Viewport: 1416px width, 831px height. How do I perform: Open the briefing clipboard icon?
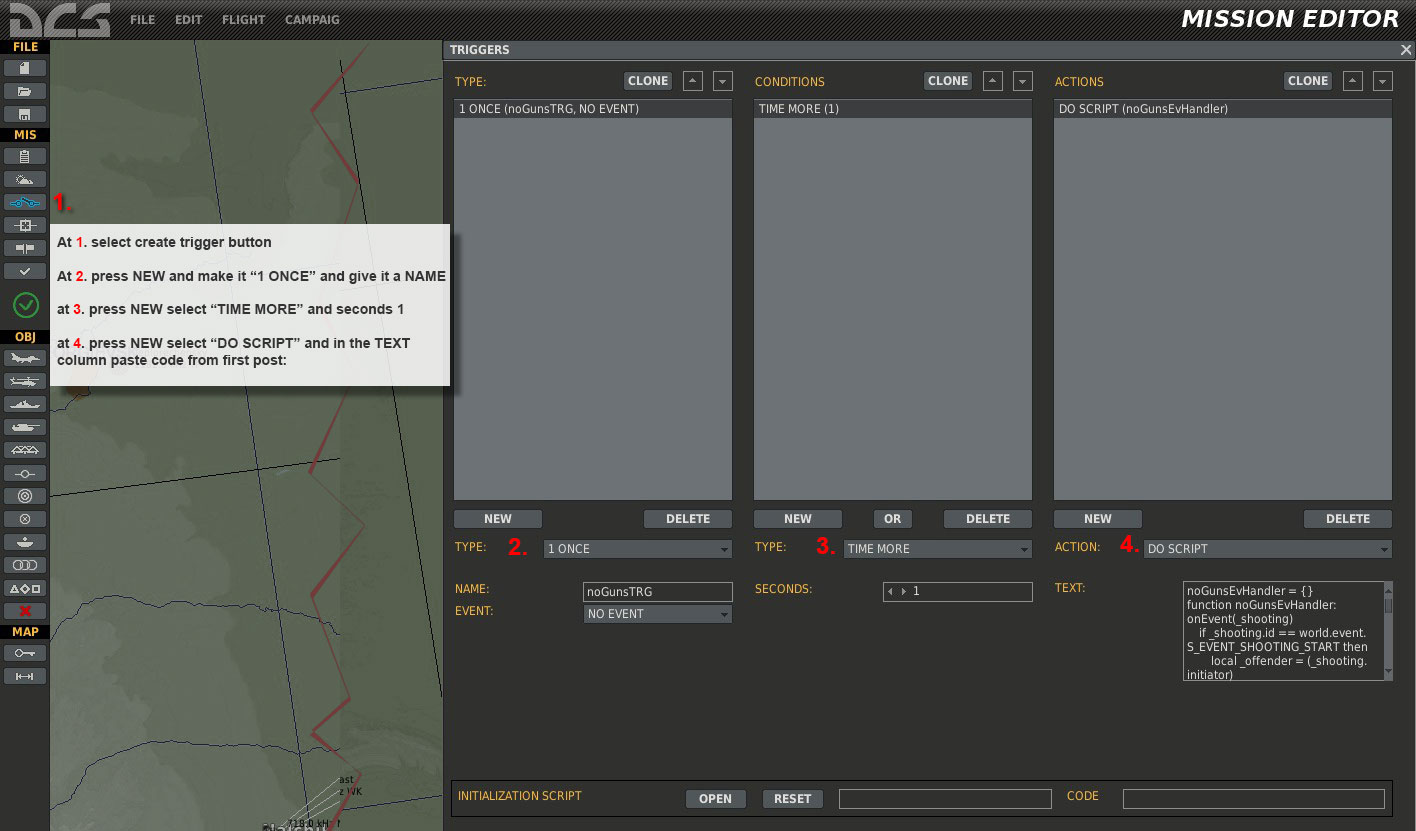tap(25, 156)
